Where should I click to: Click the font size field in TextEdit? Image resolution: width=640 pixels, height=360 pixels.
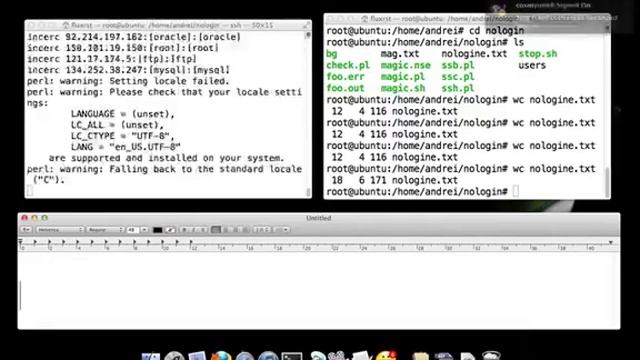[133, 230]
